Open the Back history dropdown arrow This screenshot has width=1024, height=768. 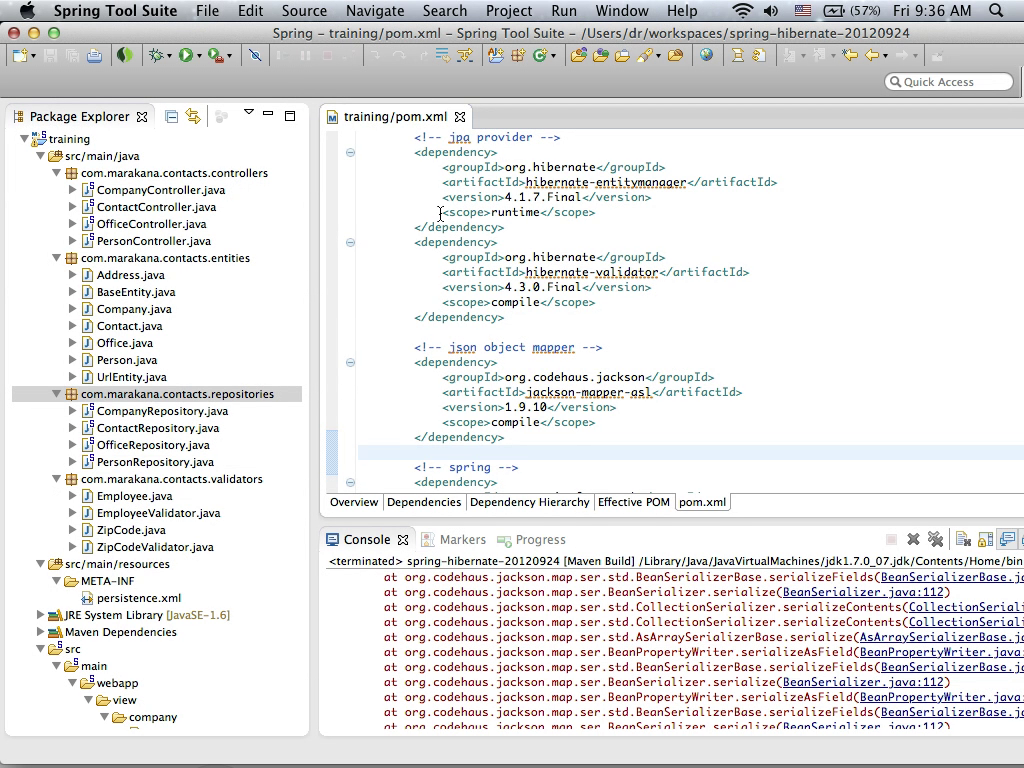click(x=886, y=57)
